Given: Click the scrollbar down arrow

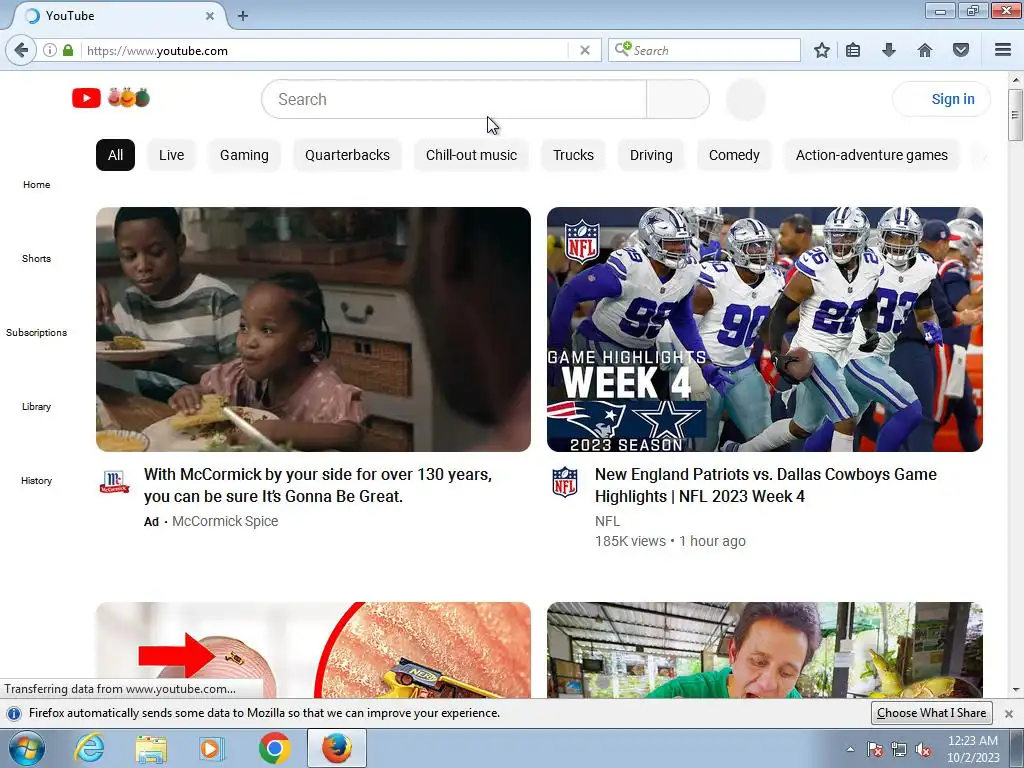Looking at the screenshot, I should 1015,690.
